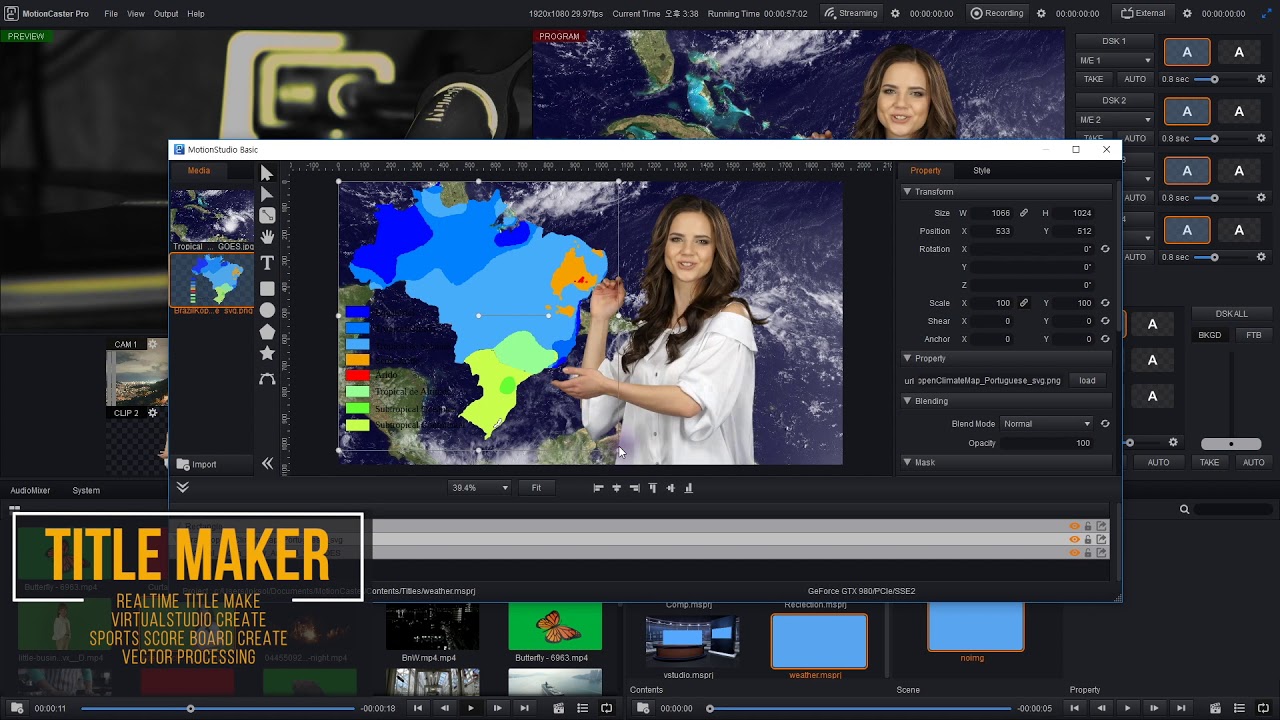Open the Help menu
The height and width of the screenshot is (720, 1280).
(196, 14)
